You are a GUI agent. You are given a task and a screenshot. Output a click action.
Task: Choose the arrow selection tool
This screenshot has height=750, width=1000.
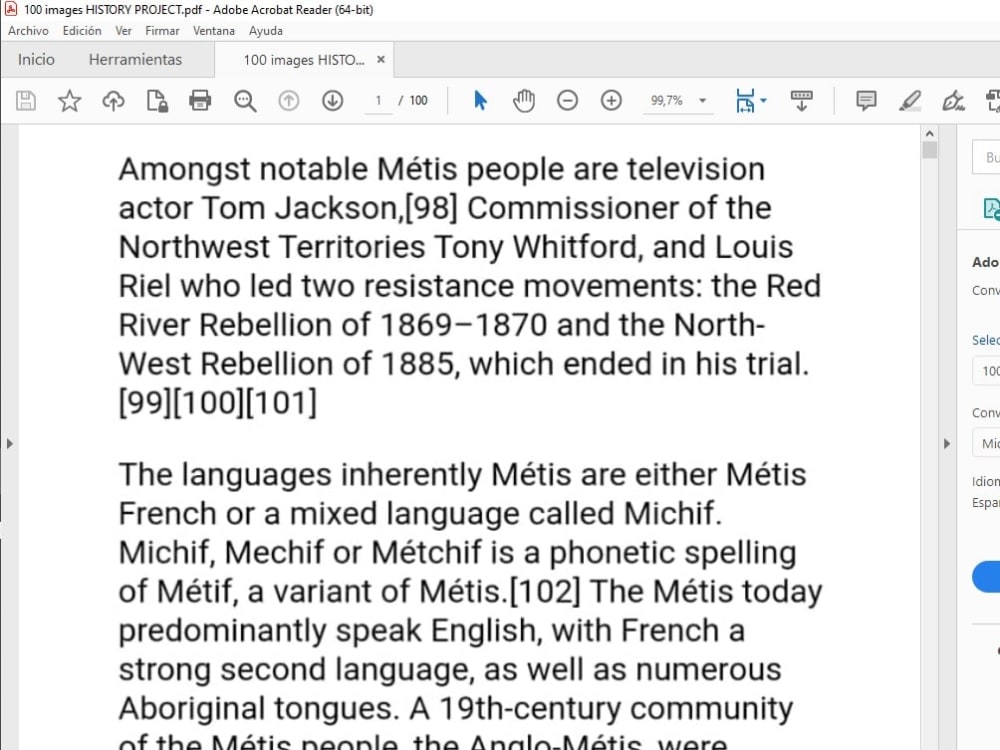pyautogui.click(x=480, y=101)
